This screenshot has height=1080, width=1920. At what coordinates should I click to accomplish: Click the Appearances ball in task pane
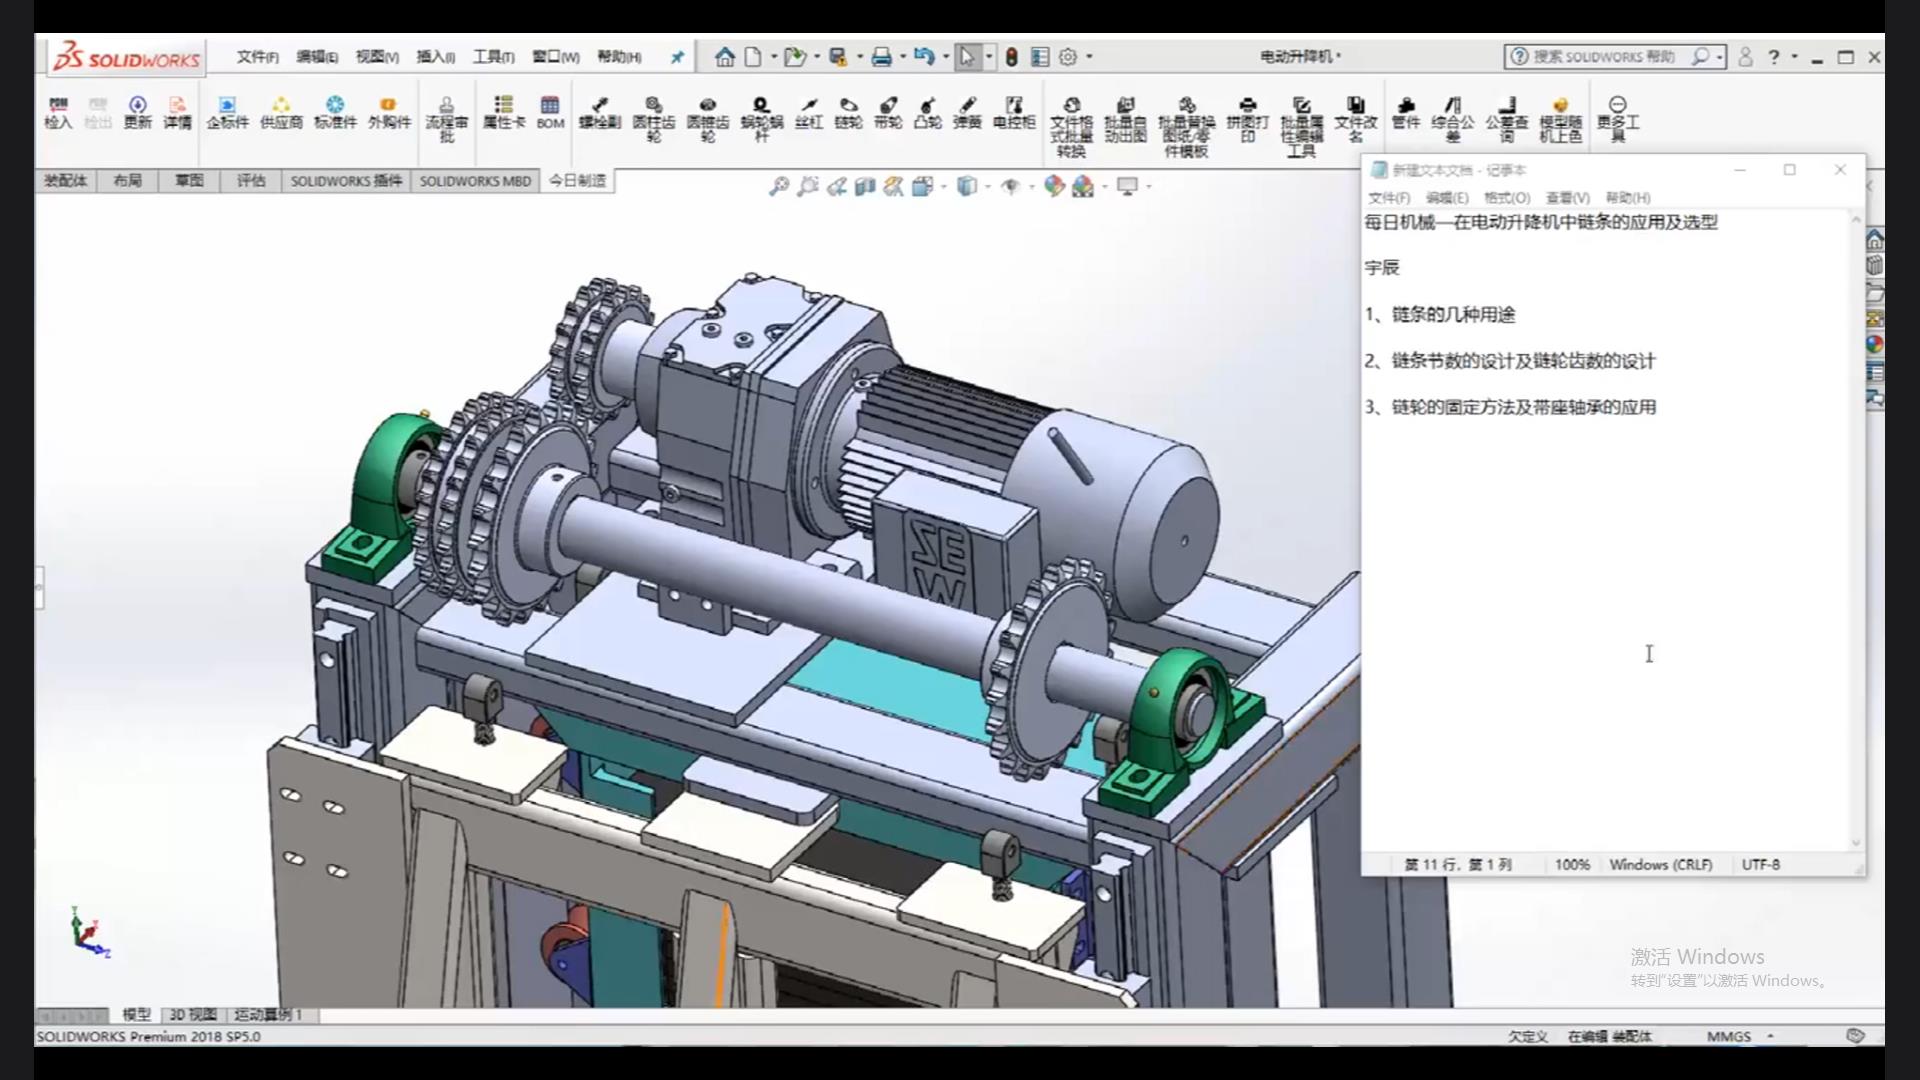point(1874,344)
